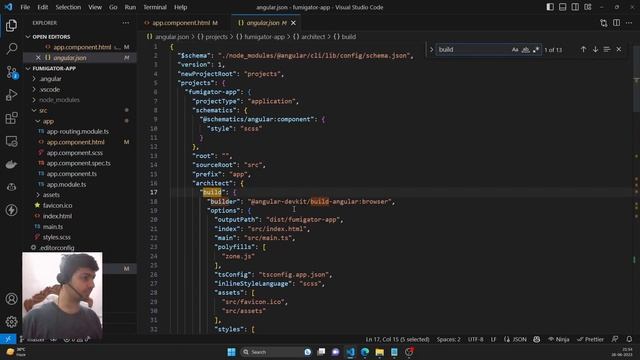Open Customize Layout icon in title bar
The image size is (640, 360).
click(x=588, y=7)
